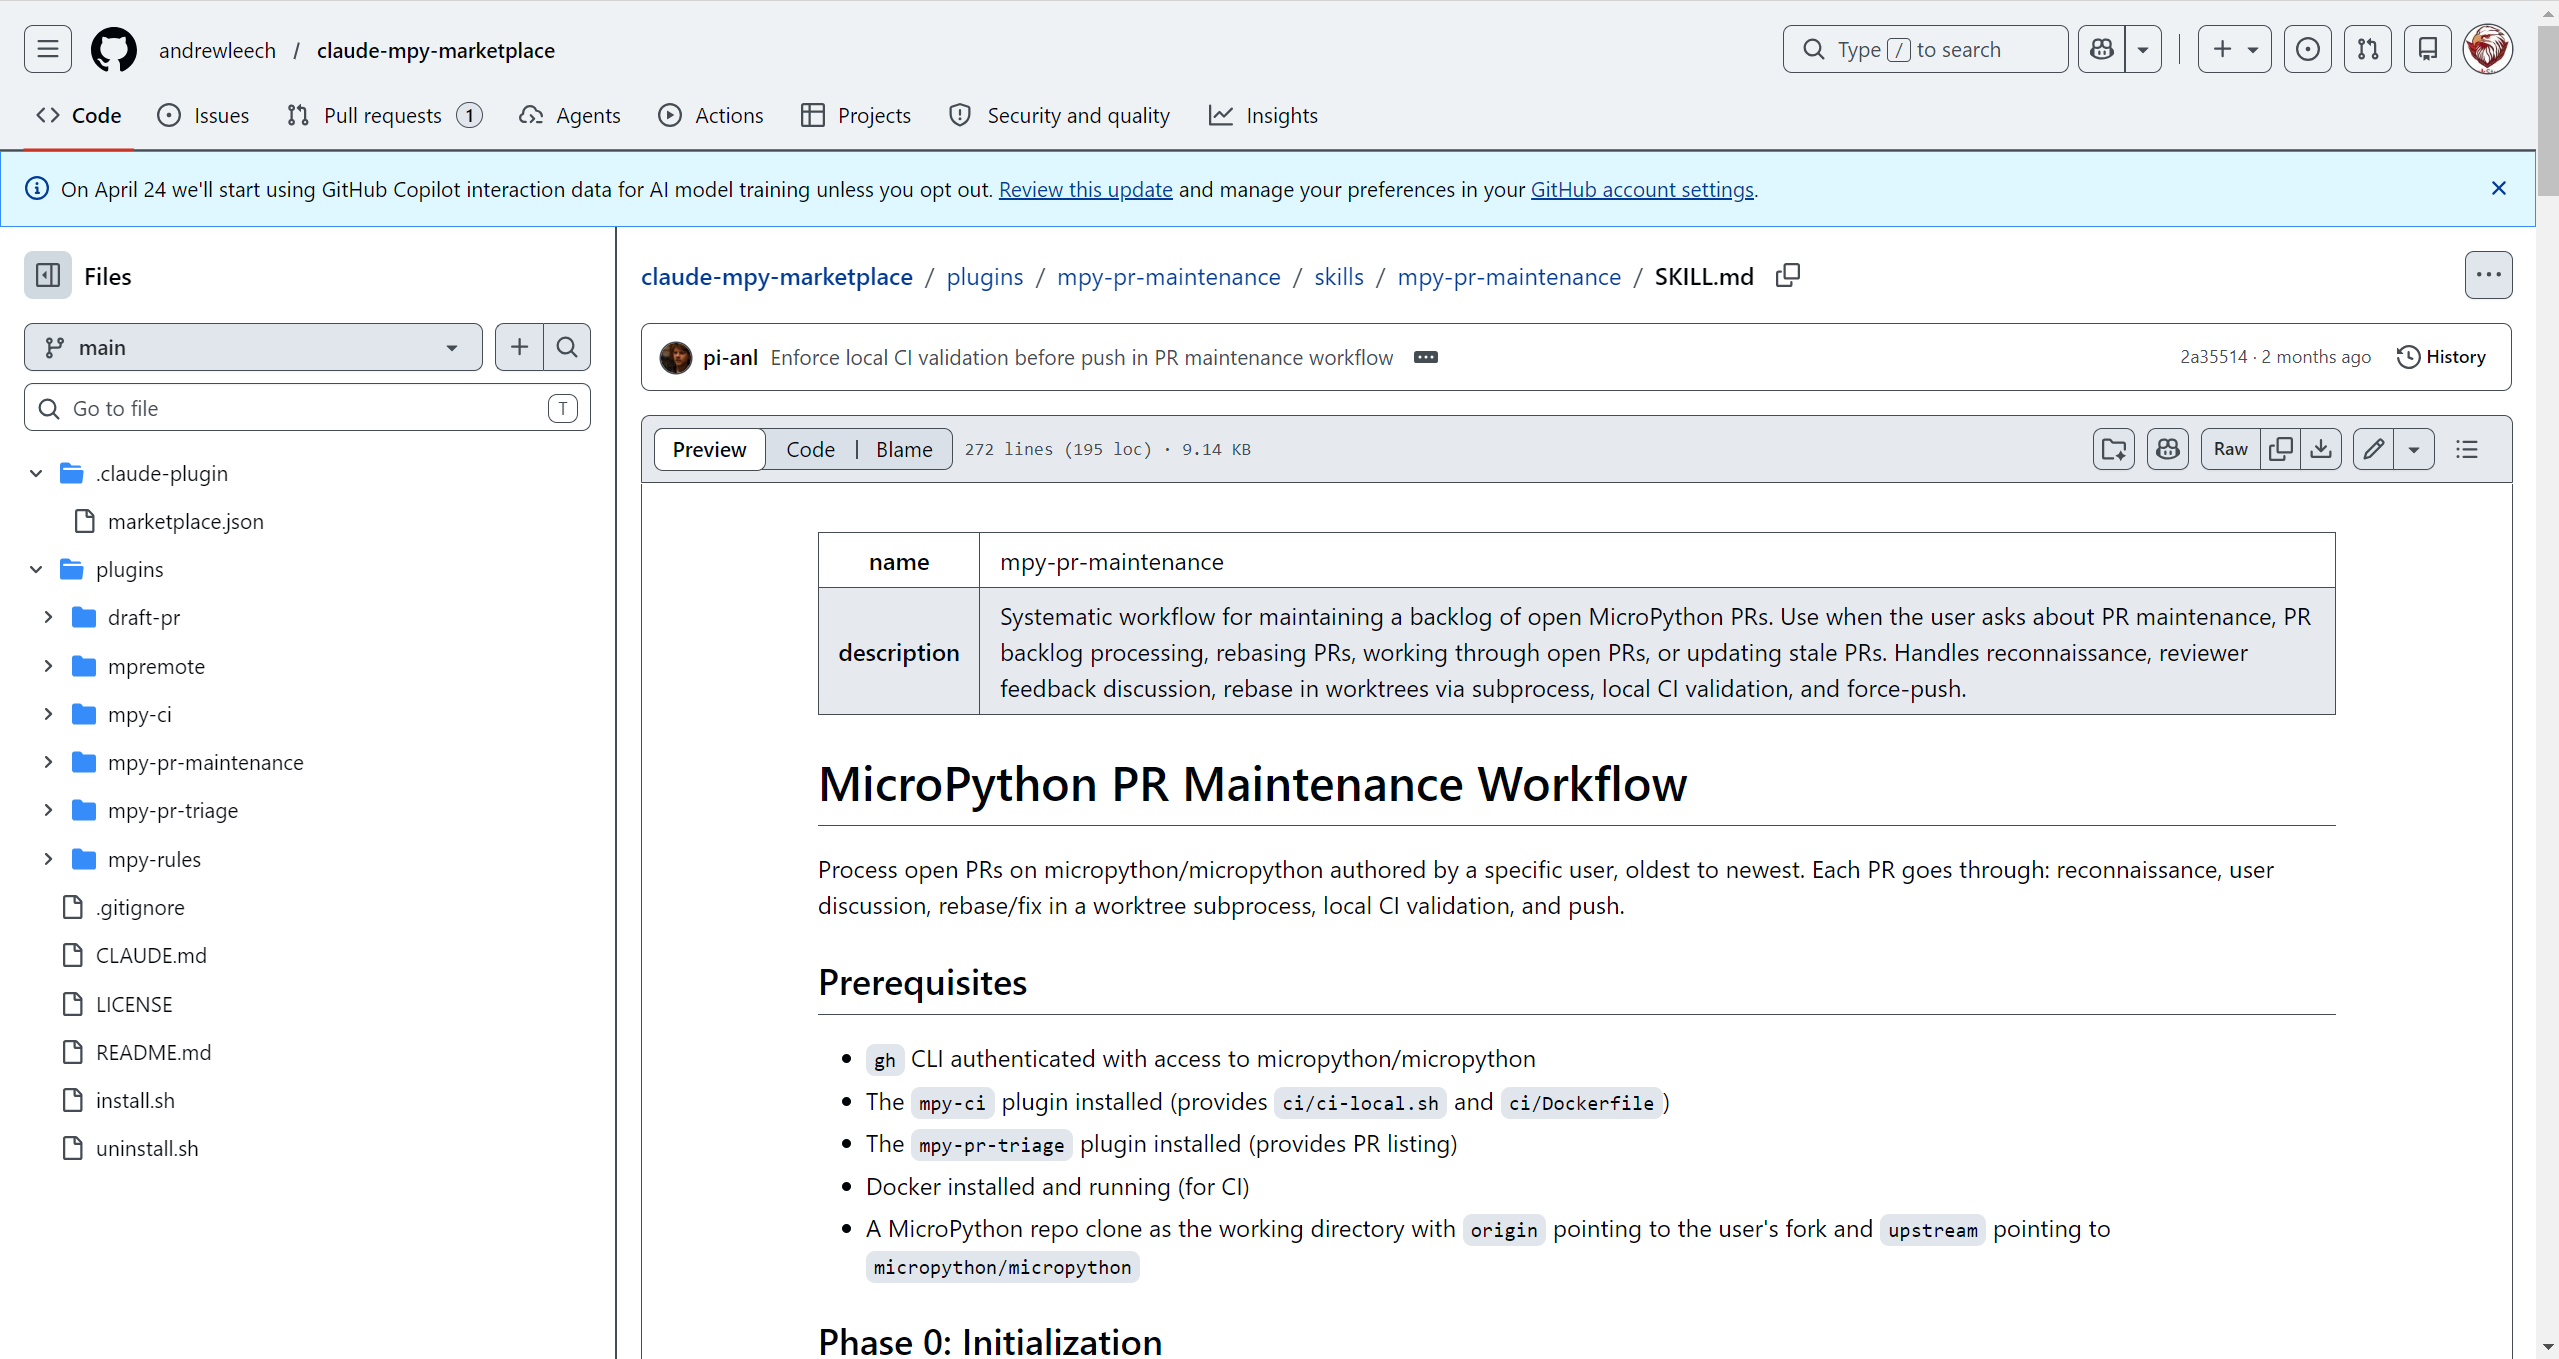Switch to the Code source view

pos(810,449)
